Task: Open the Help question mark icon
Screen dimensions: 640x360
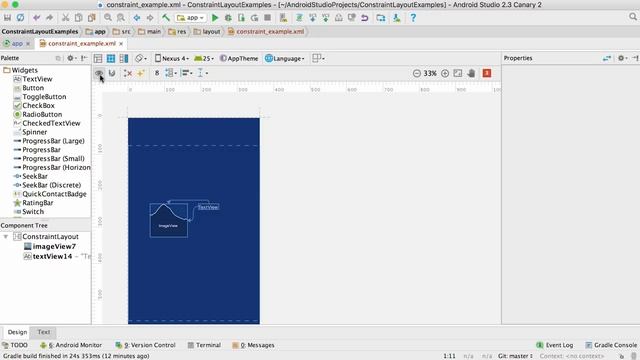Action: 413,18
